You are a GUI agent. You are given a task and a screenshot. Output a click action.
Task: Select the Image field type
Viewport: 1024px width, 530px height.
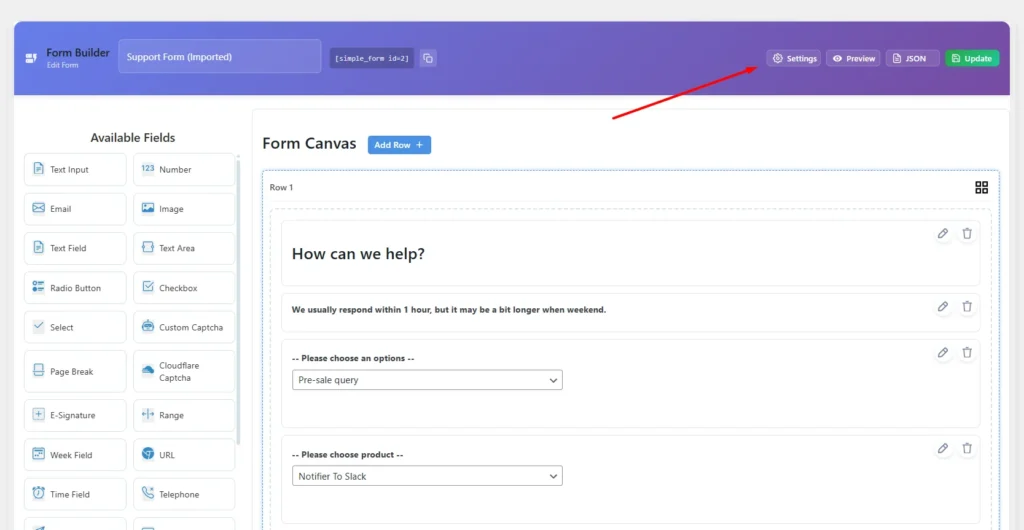pos(184,209)
